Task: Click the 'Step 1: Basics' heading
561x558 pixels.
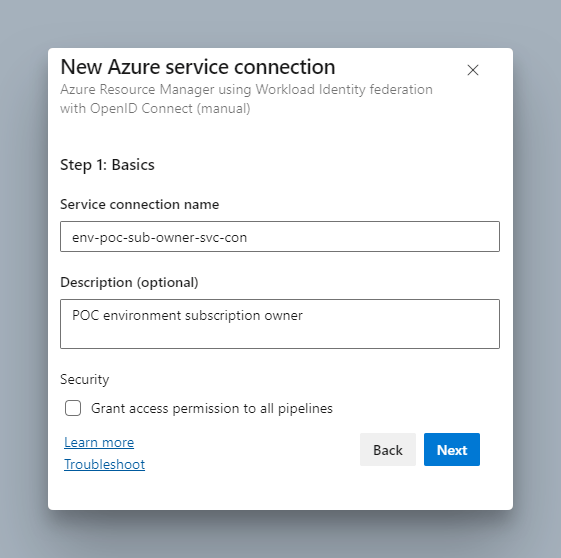Action: point(107,165)
